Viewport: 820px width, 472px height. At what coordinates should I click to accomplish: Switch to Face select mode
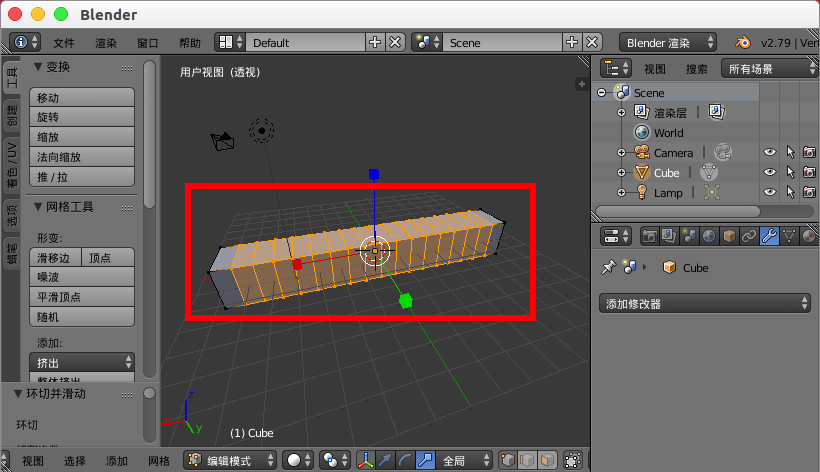click(x=547, y=460)
